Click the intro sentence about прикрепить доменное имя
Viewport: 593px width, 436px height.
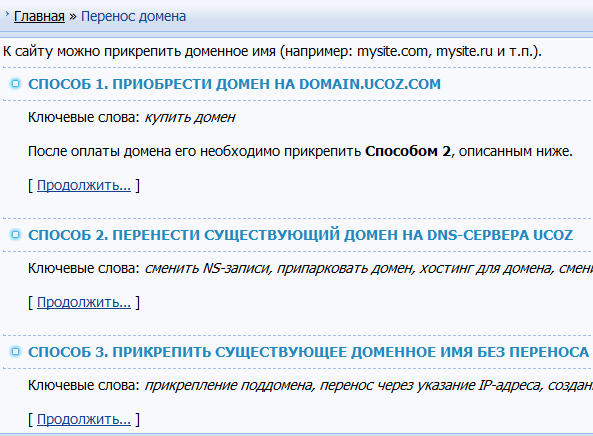272,51
